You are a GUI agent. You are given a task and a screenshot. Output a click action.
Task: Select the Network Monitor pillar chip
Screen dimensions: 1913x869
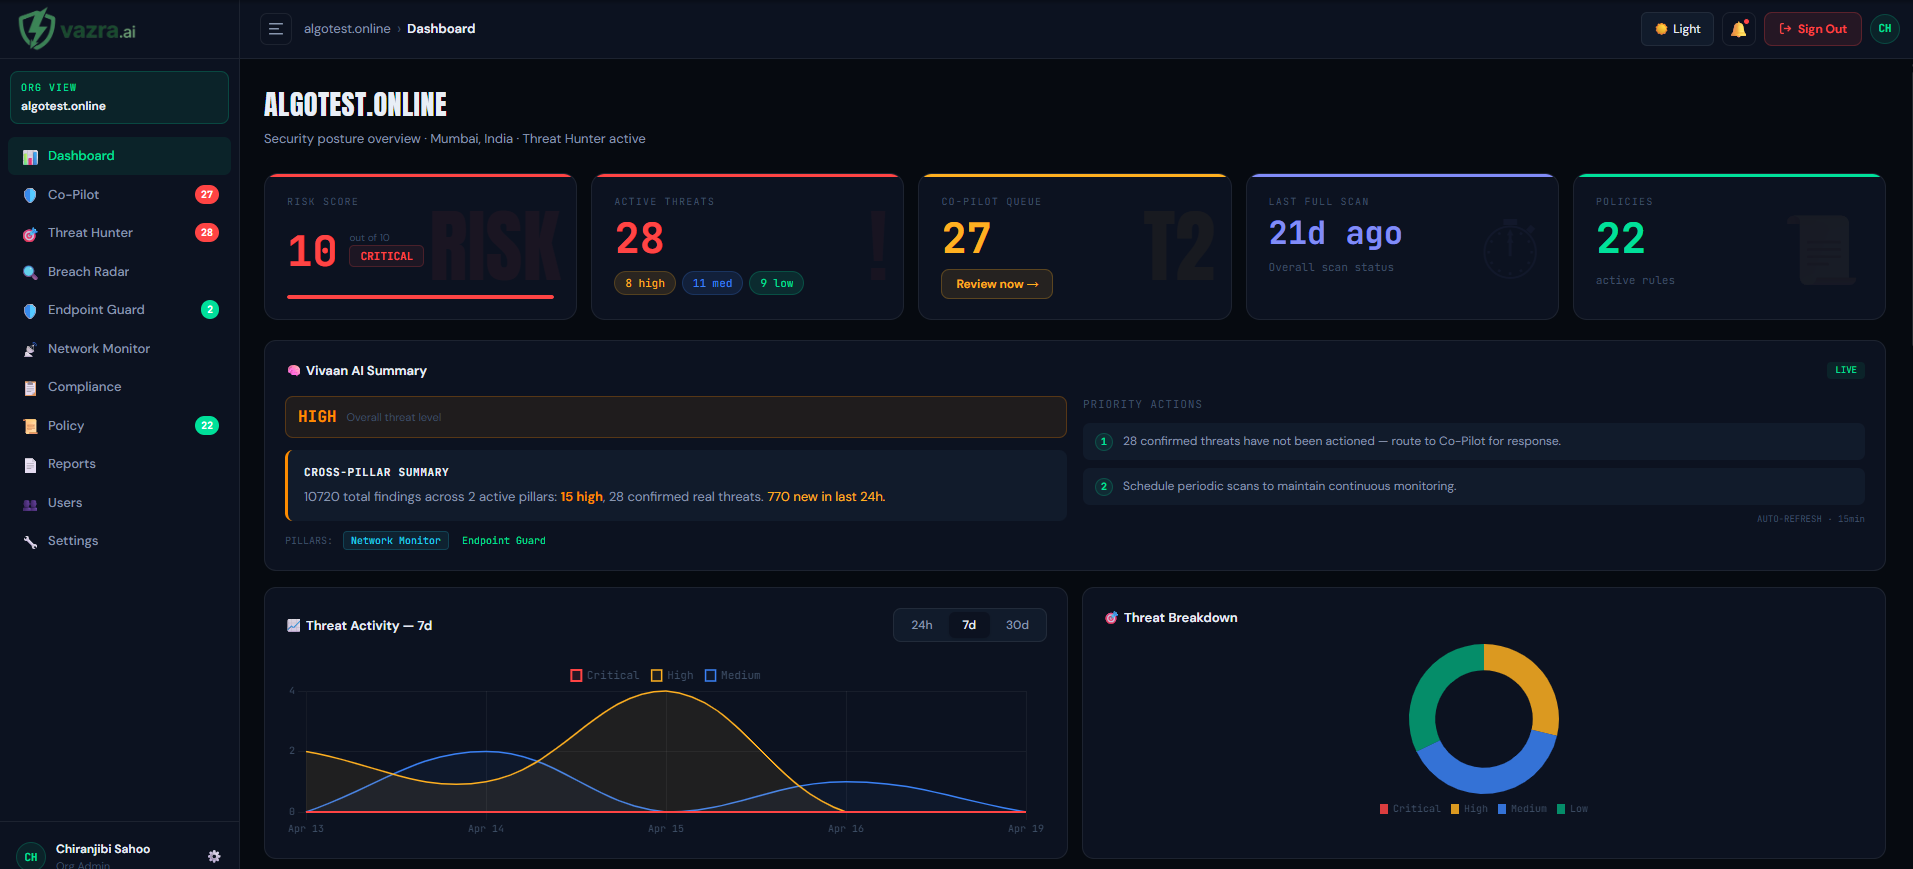pyautogui.click(x=396, y=540)
